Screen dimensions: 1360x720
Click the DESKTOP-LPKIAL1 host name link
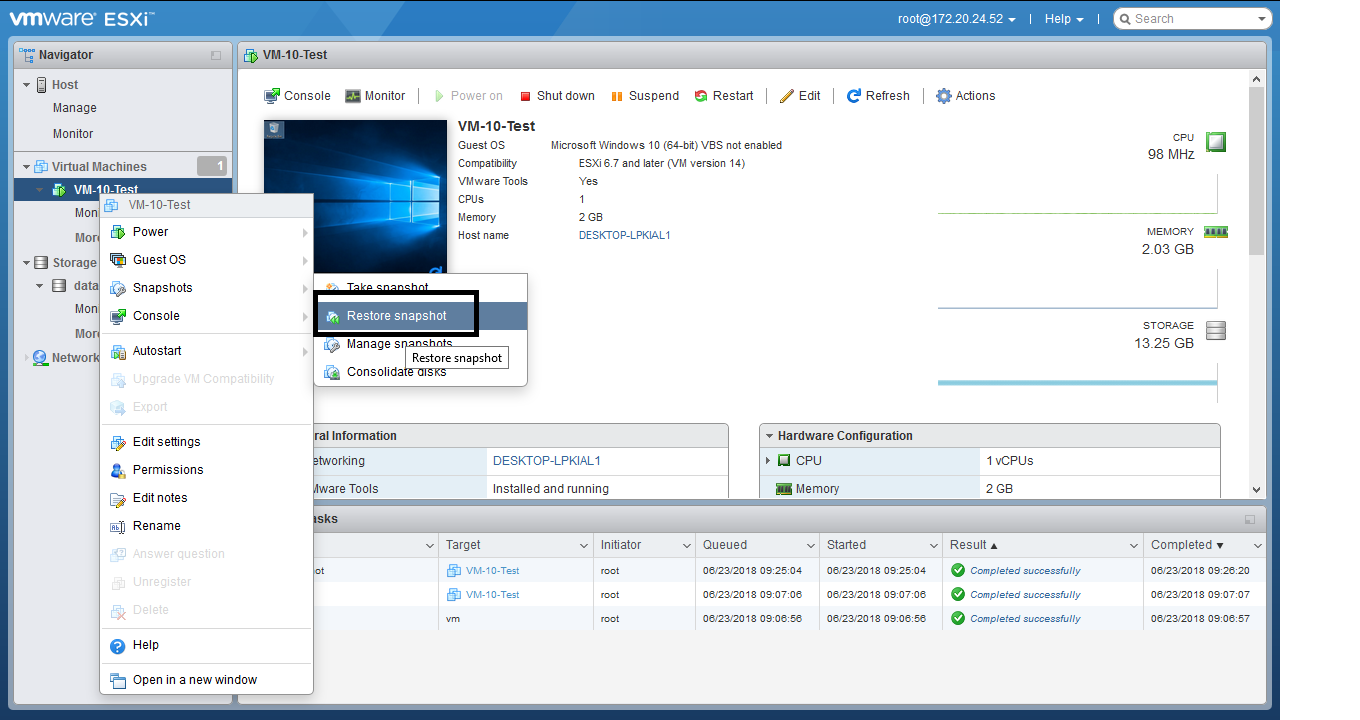click(624, 236)
